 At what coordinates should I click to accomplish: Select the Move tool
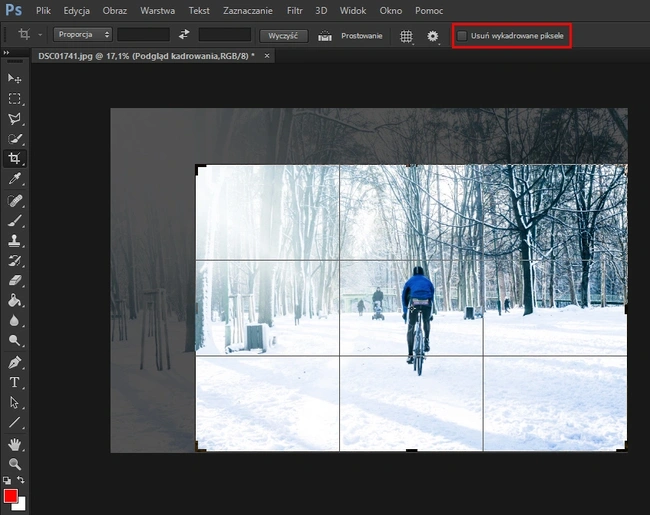14,78
